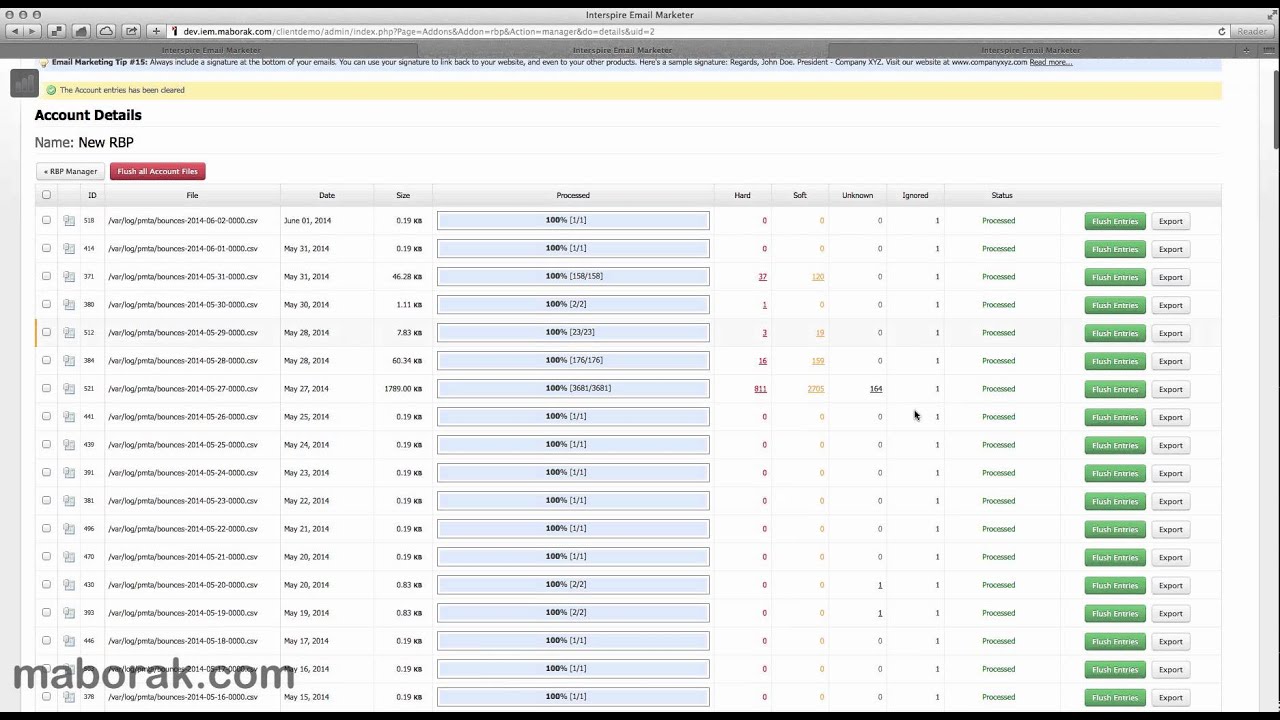
Task: Open the dark stats chart icon at left
Action: click(24, 84)
